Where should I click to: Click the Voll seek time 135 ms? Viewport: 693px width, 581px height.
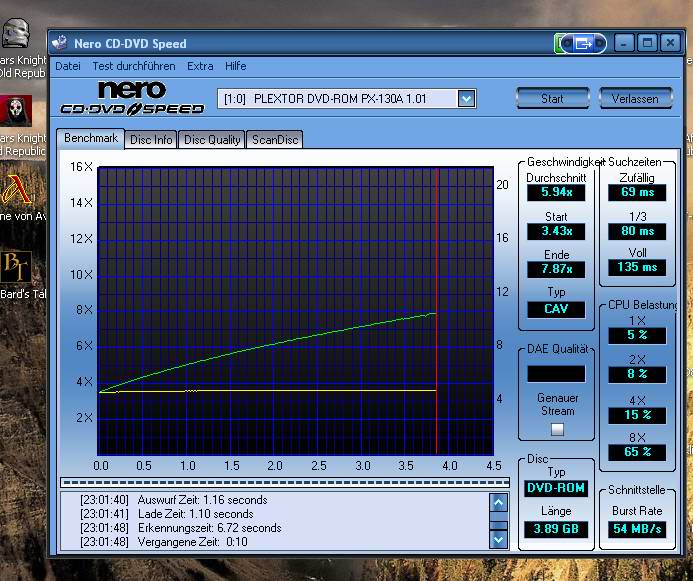pos(637,267)
